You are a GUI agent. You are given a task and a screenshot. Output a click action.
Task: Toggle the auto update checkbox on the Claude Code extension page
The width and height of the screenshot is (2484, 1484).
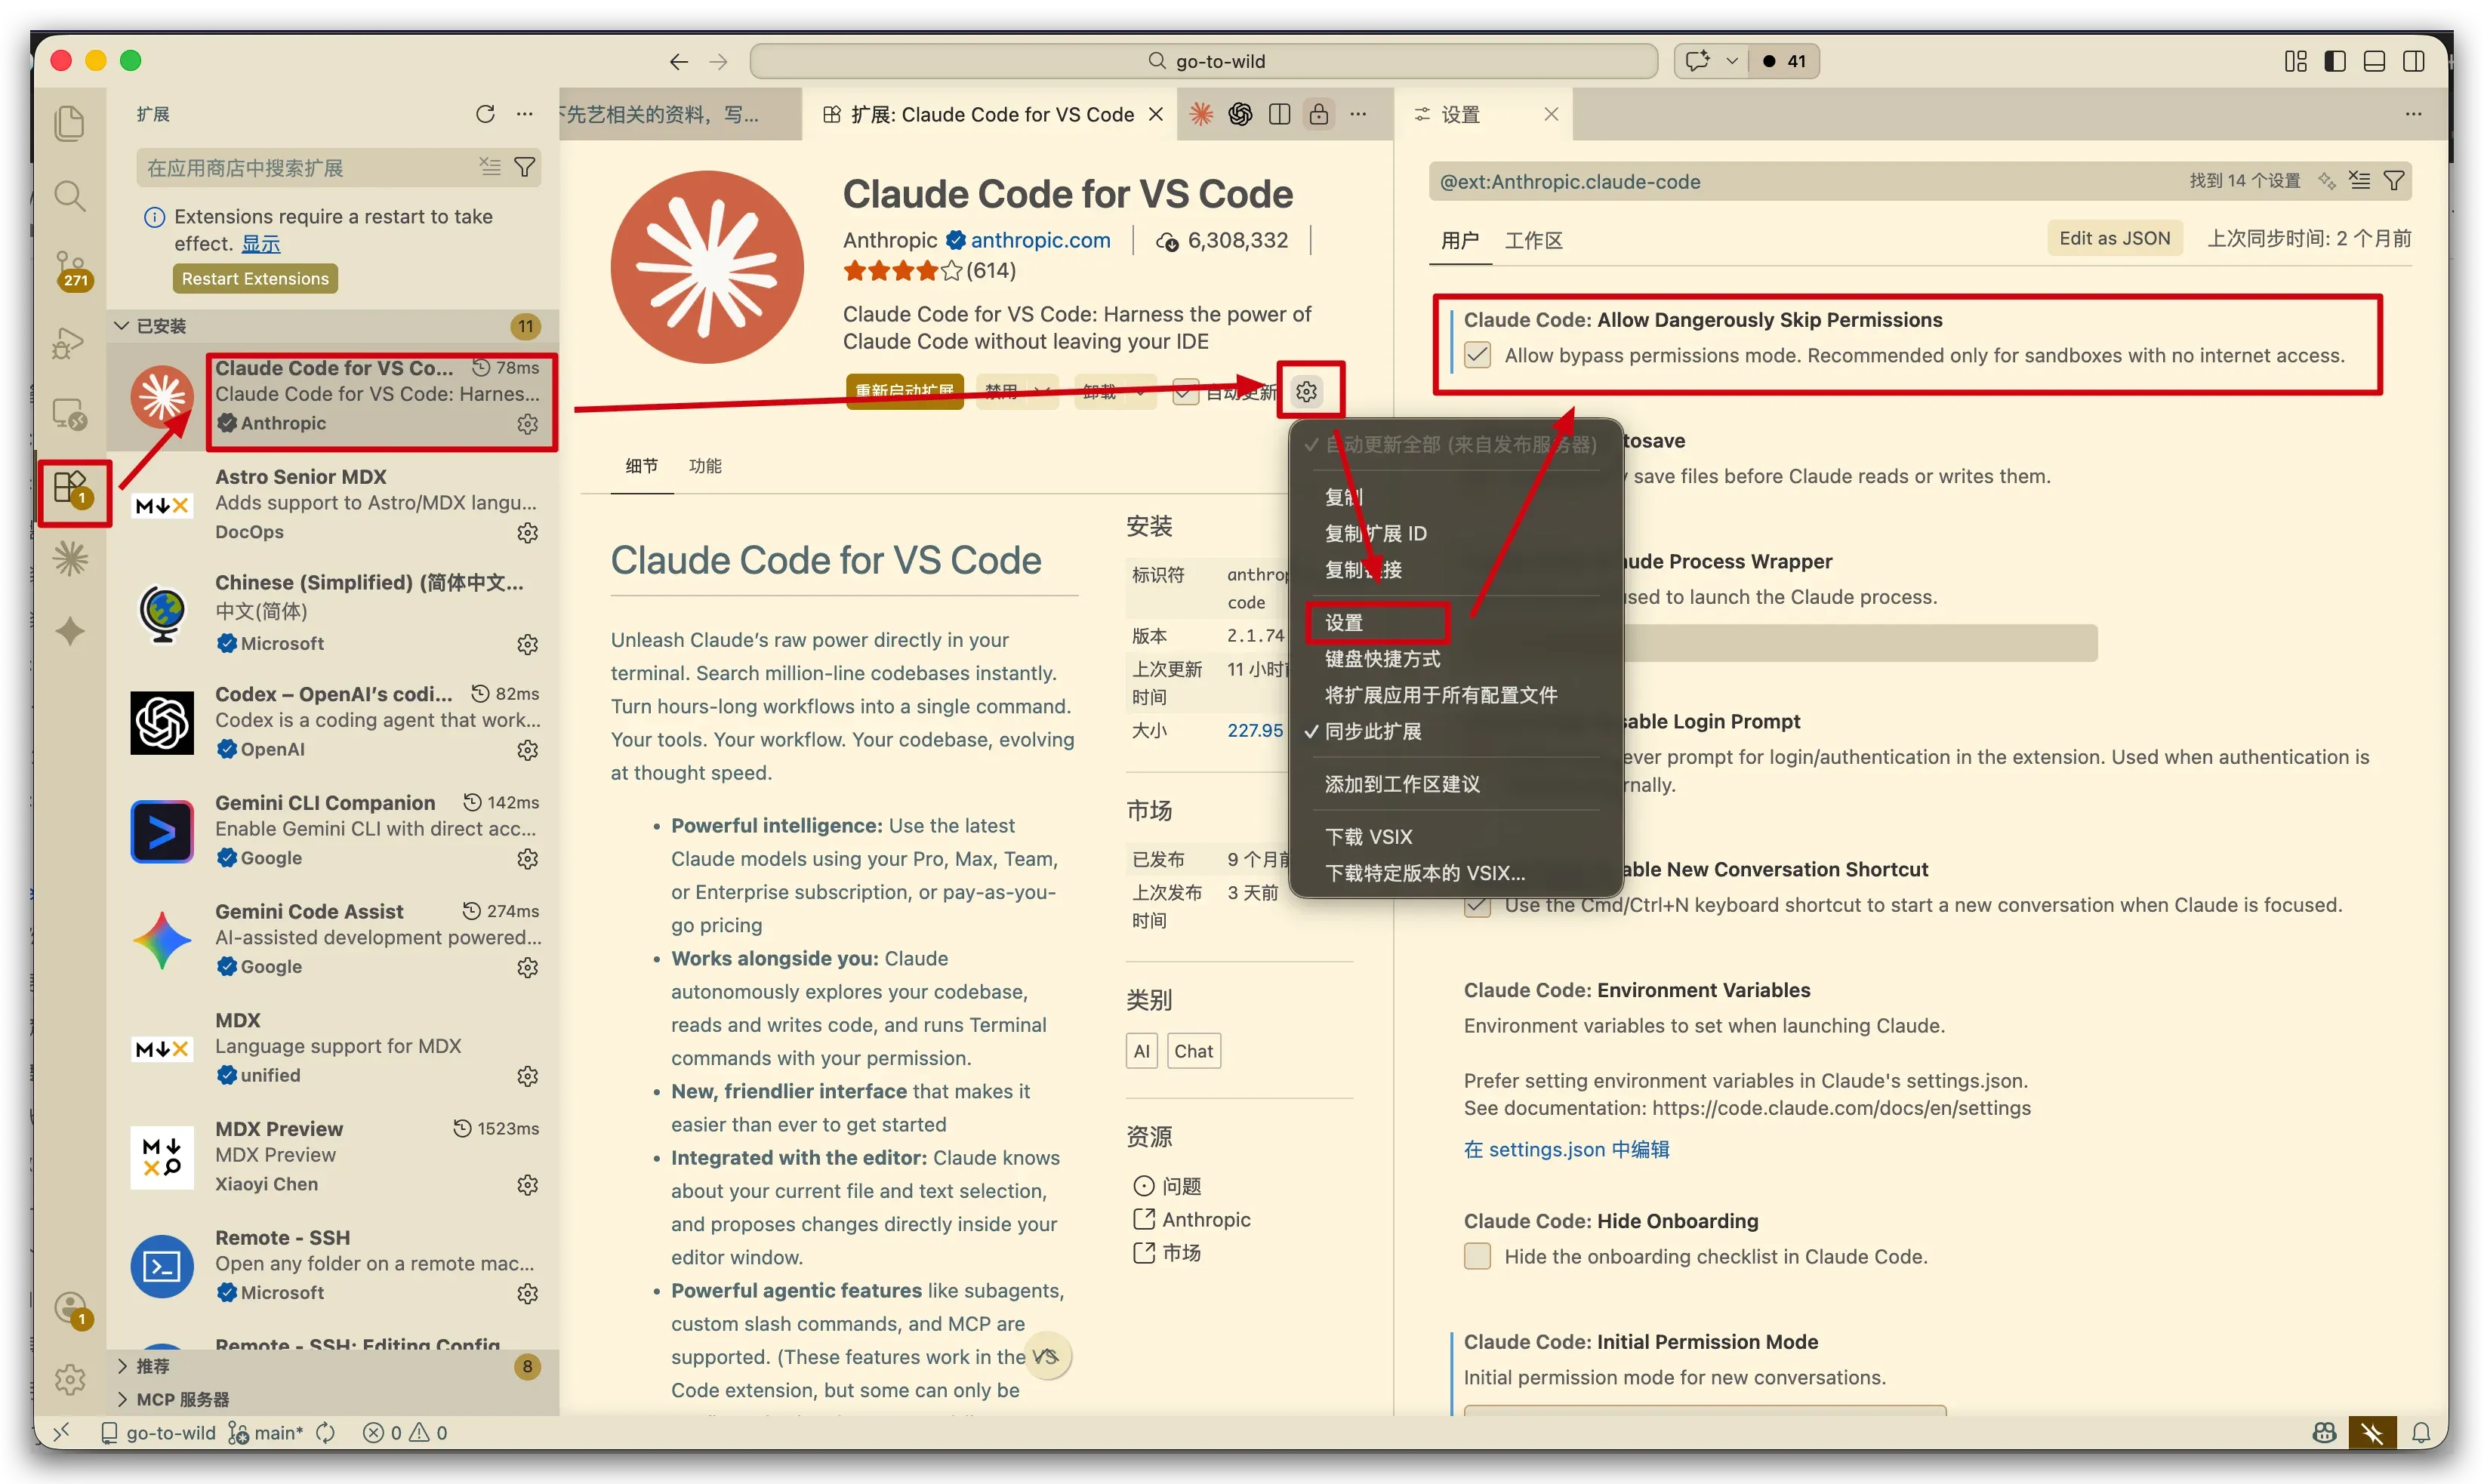coord(1185,392)
